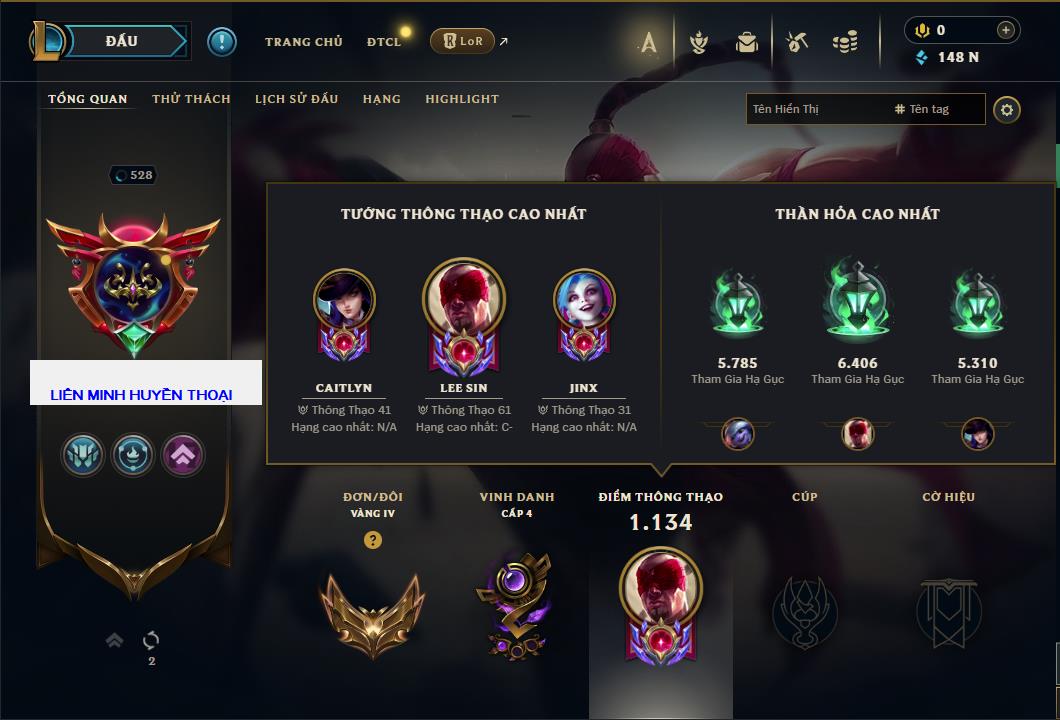Viewport: 1060px width, 720px height.
Task: Open the loot backpack icon
Action: click(747, 43)
